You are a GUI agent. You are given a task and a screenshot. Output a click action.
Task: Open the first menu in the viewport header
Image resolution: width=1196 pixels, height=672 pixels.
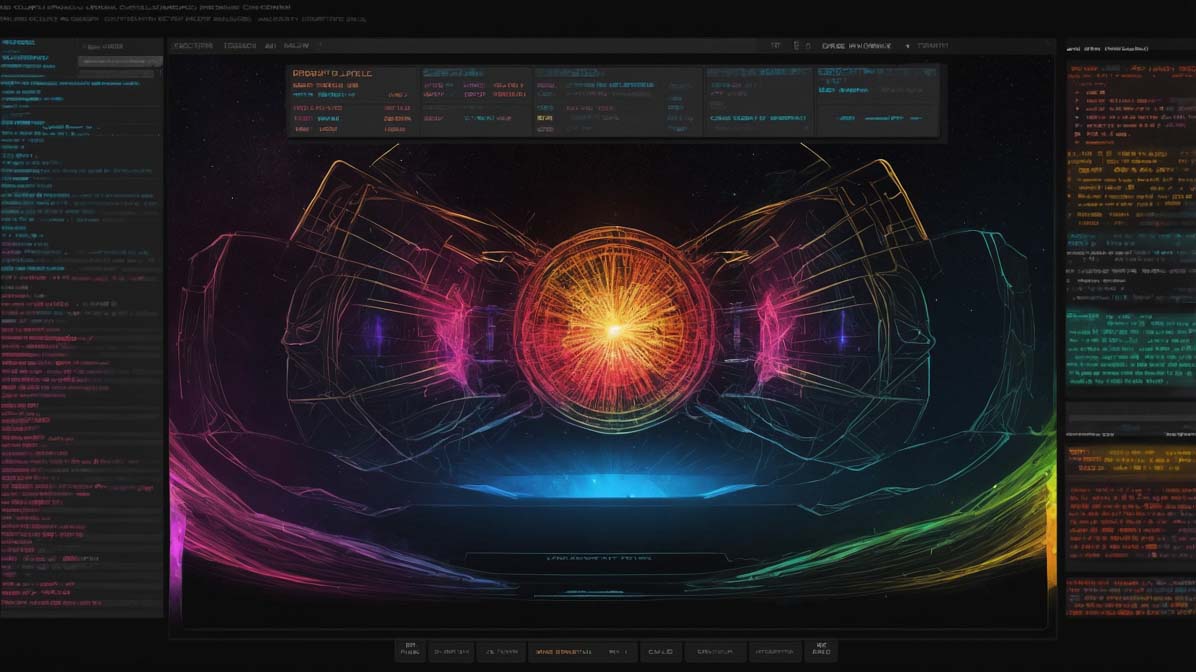(x=195, y=46)
